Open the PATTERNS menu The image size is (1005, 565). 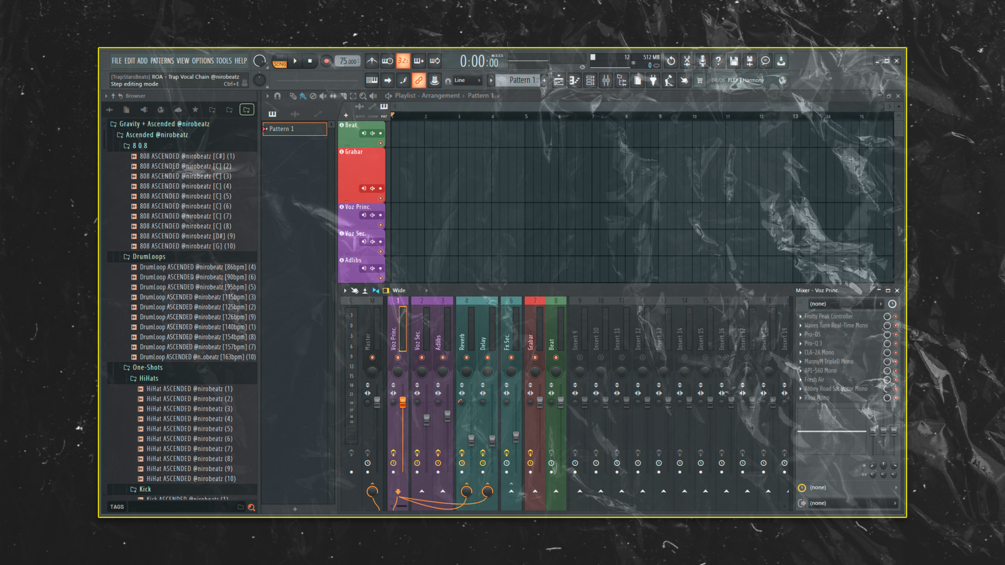coord(162,61)
